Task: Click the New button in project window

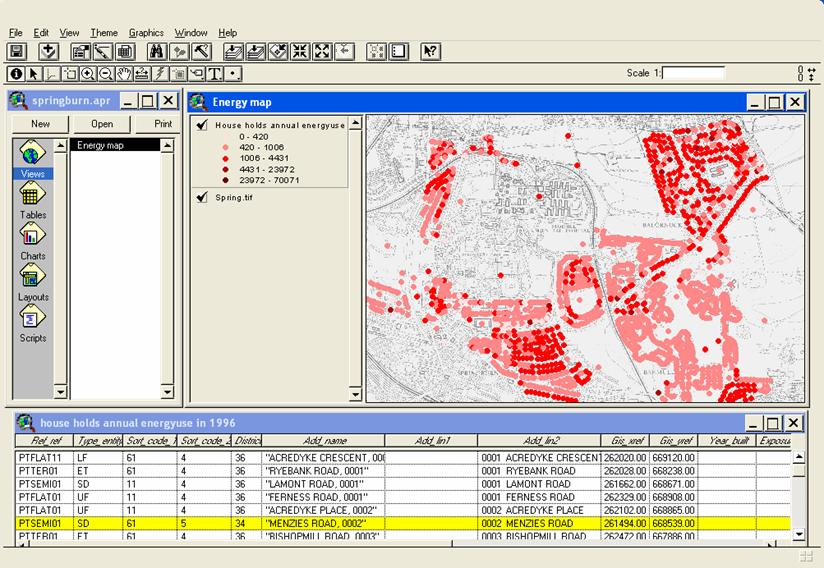Action: (x=40, y=124)
